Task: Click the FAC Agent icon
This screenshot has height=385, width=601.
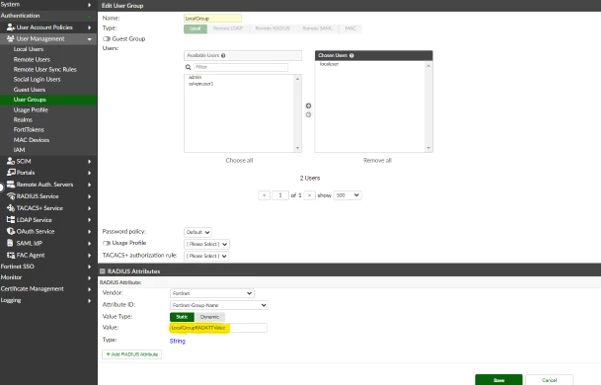Action: tap(11, 255)
